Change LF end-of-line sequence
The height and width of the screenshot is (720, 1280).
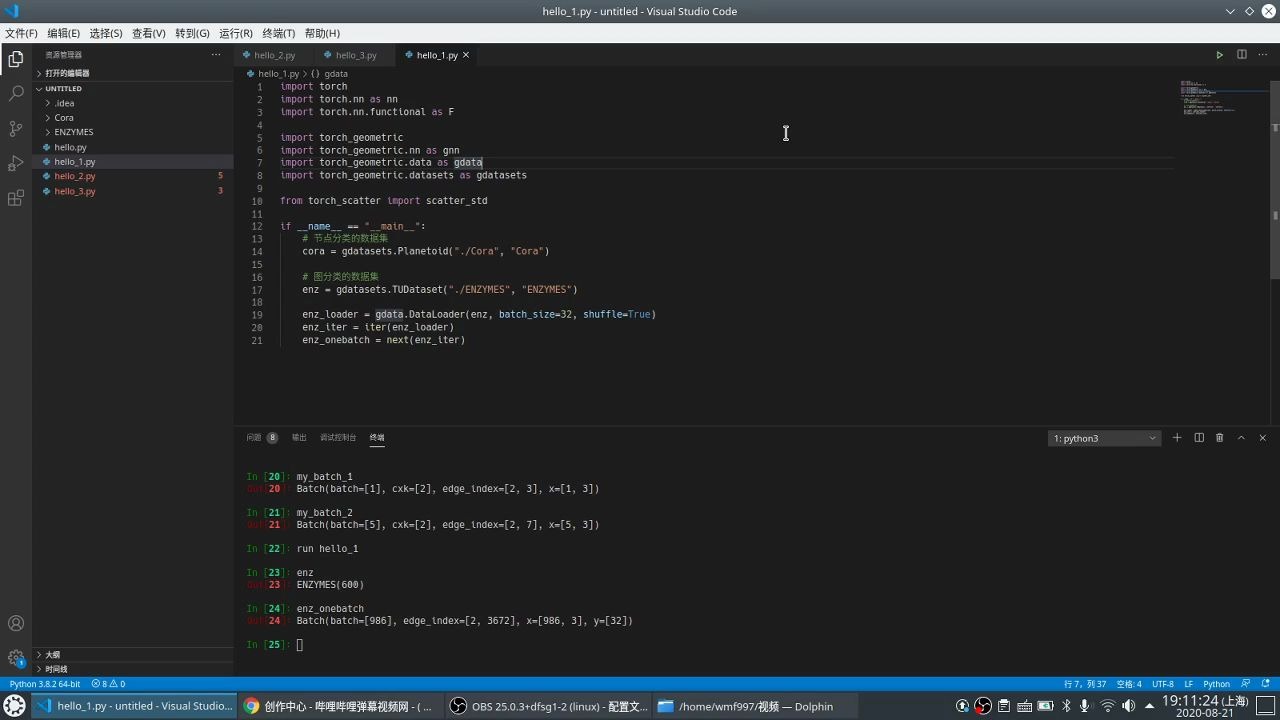1189,684
